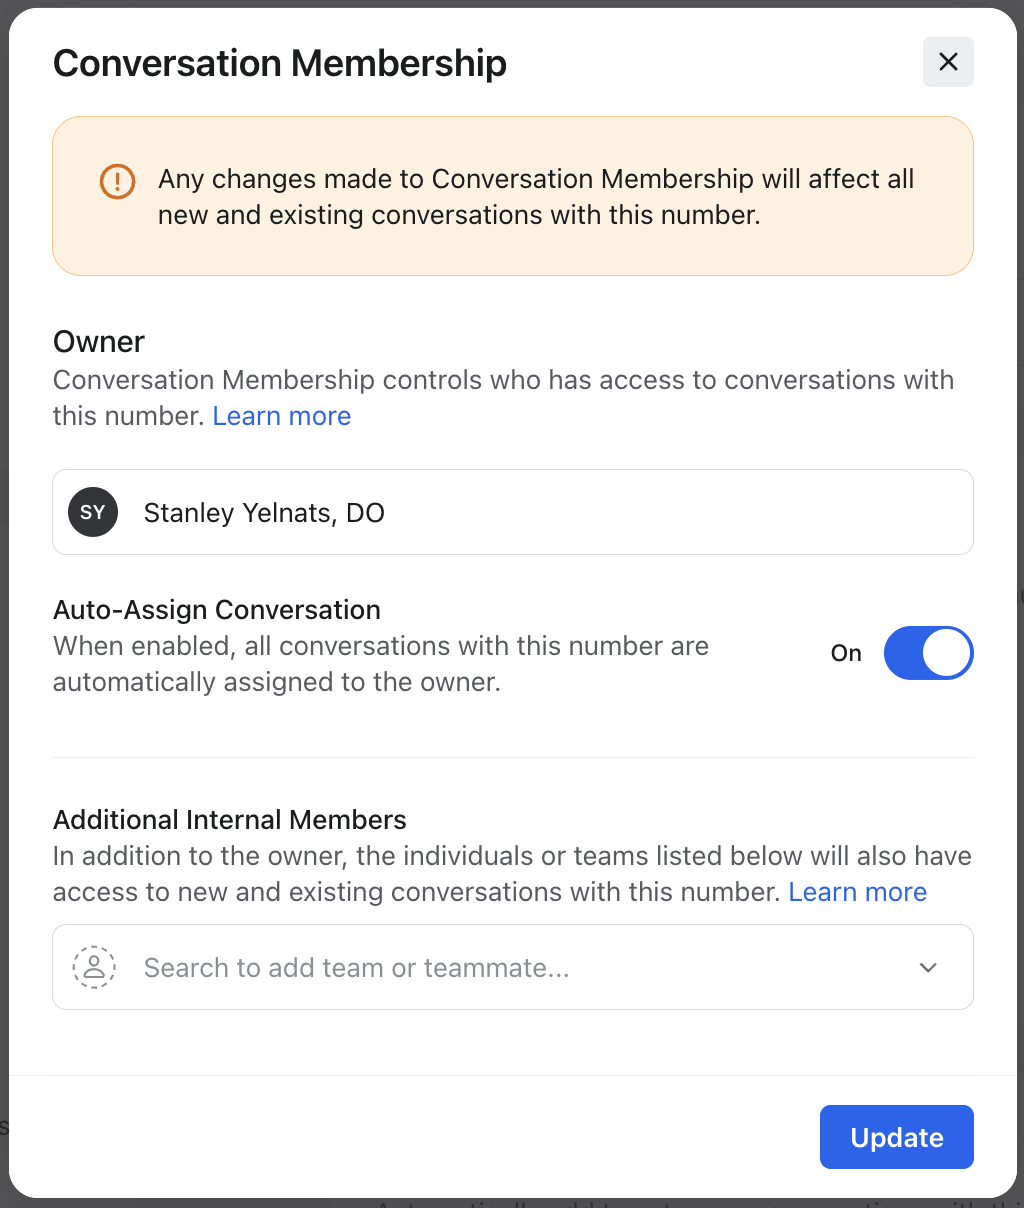Image resolution: width=1024 pixels, height=1208 pixels.
Task: Click the "Owner" section heading
Action: (x=99, y=342)
